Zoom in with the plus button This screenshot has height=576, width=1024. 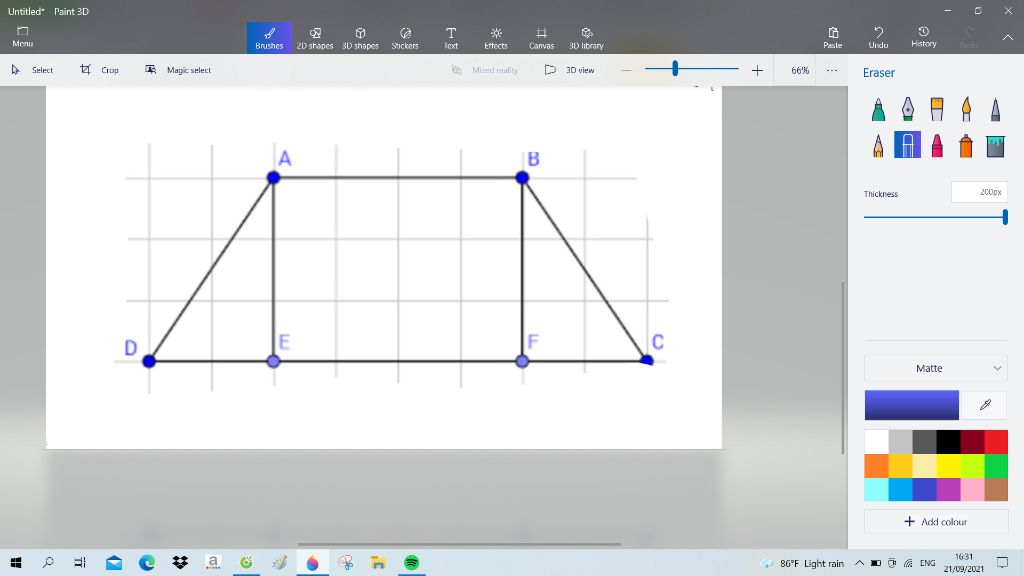click(x=757, y=70)
